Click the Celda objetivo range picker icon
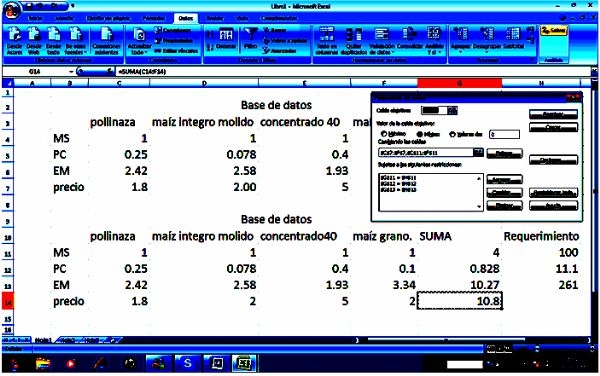The image size is (600, 376). coord(452,111)
